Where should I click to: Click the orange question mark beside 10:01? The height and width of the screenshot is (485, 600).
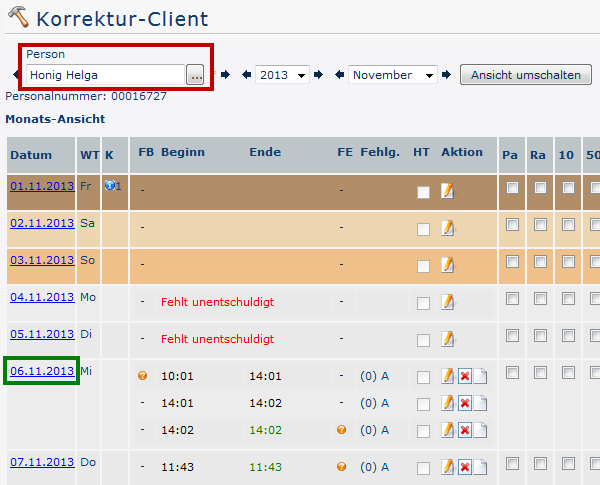coord(143,376)
